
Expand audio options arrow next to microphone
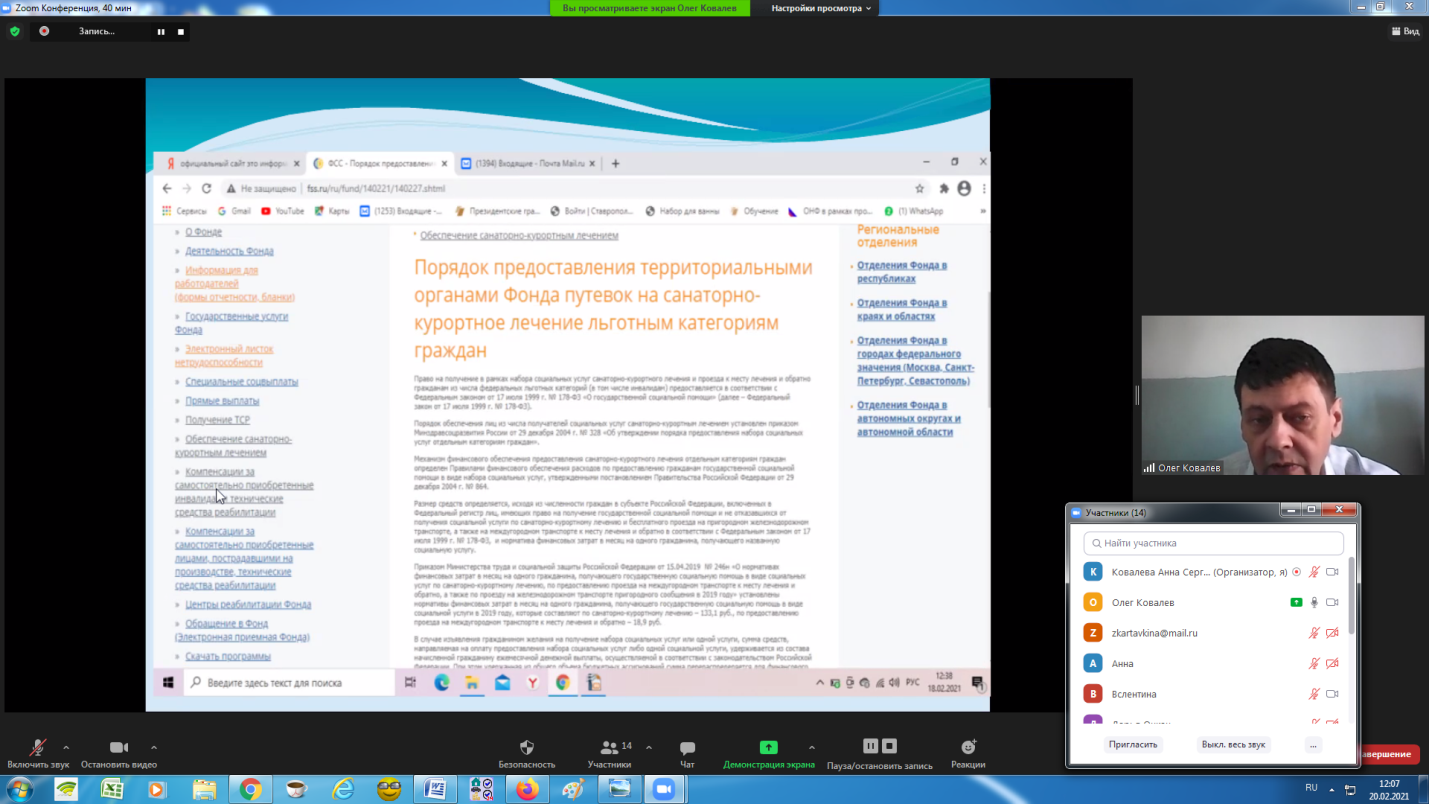point(66,747)
